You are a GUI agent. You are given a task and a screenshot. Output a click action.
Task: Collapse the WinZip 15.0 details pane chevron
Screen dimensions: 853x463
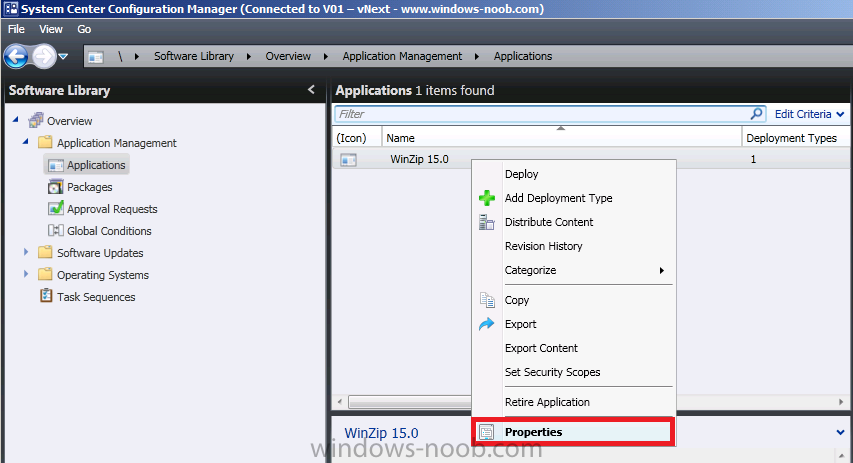point(840,433)
